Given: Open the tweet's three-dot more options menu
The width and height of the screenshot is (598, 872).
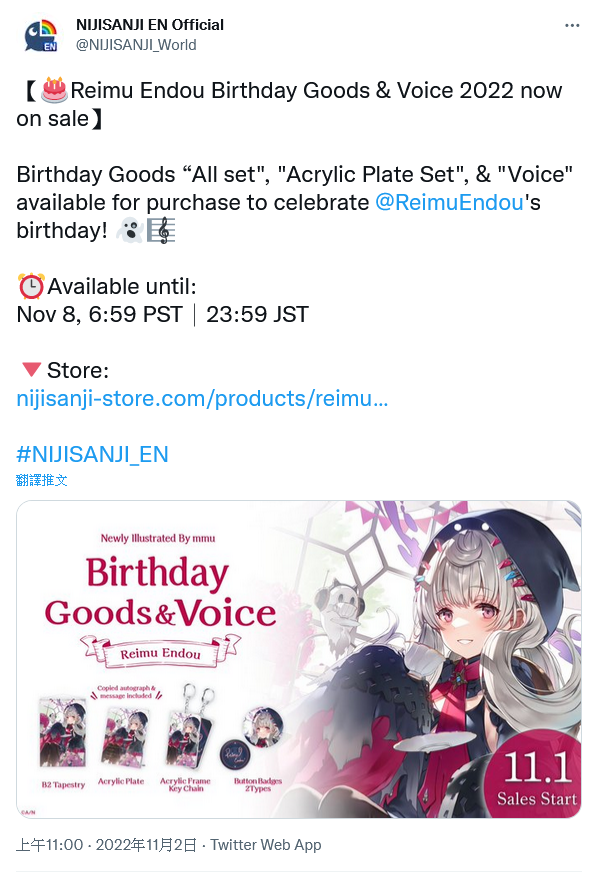Looking at the screenshot, I should point(572,26).
